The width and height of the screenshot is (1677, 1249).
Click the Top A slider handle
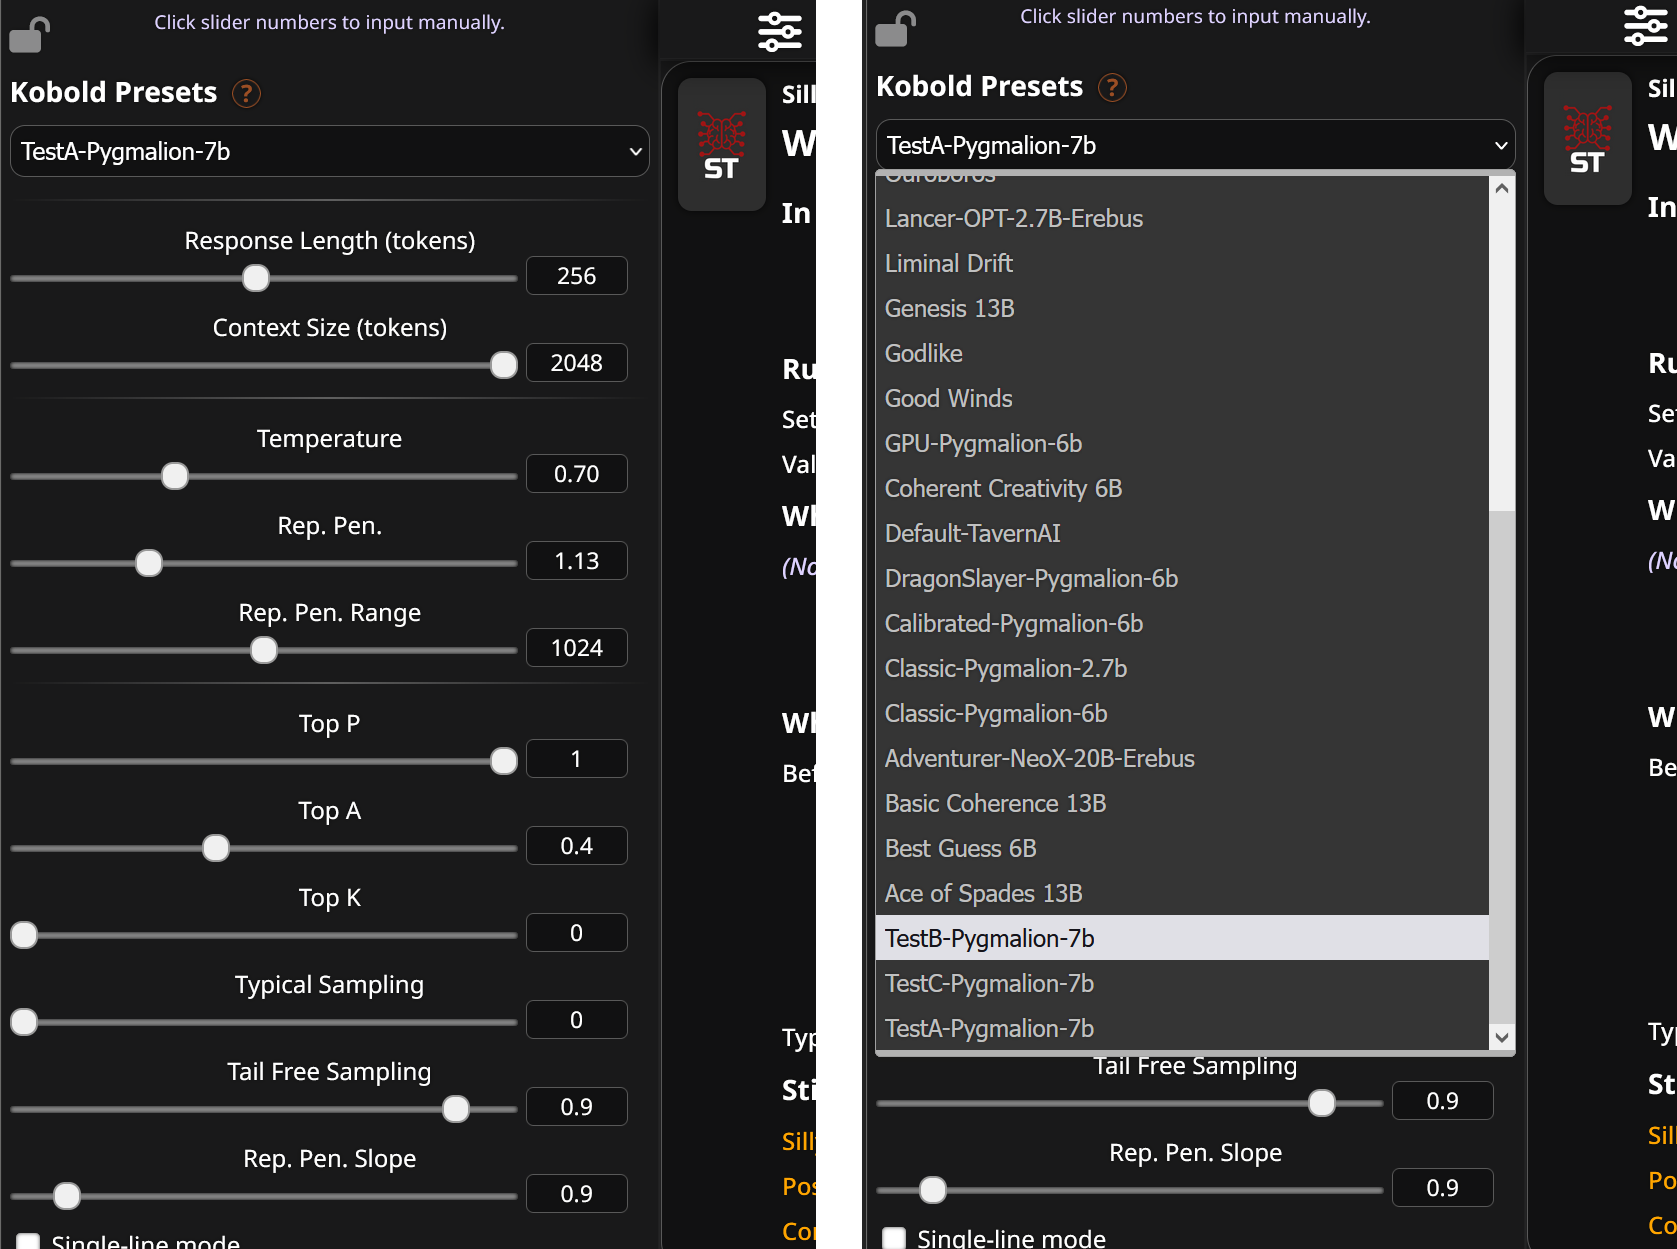[x=216, y=848]
